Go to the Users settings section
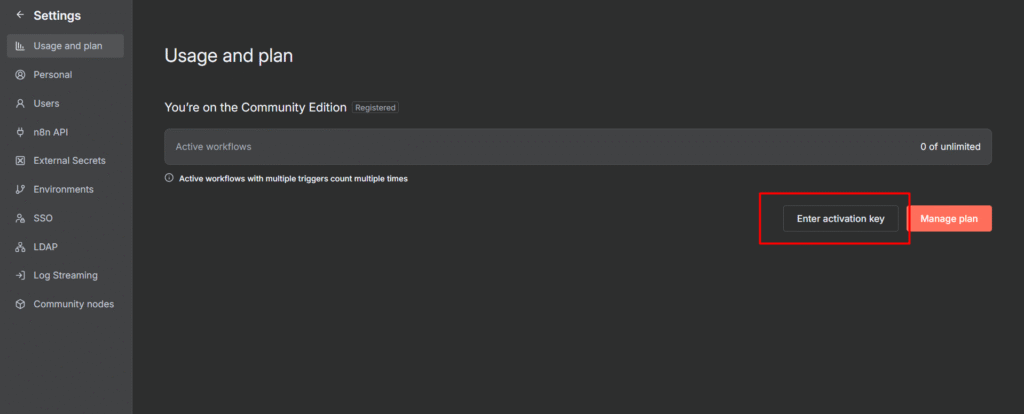Screen dimensions: 1024x414 click(46, 103)
